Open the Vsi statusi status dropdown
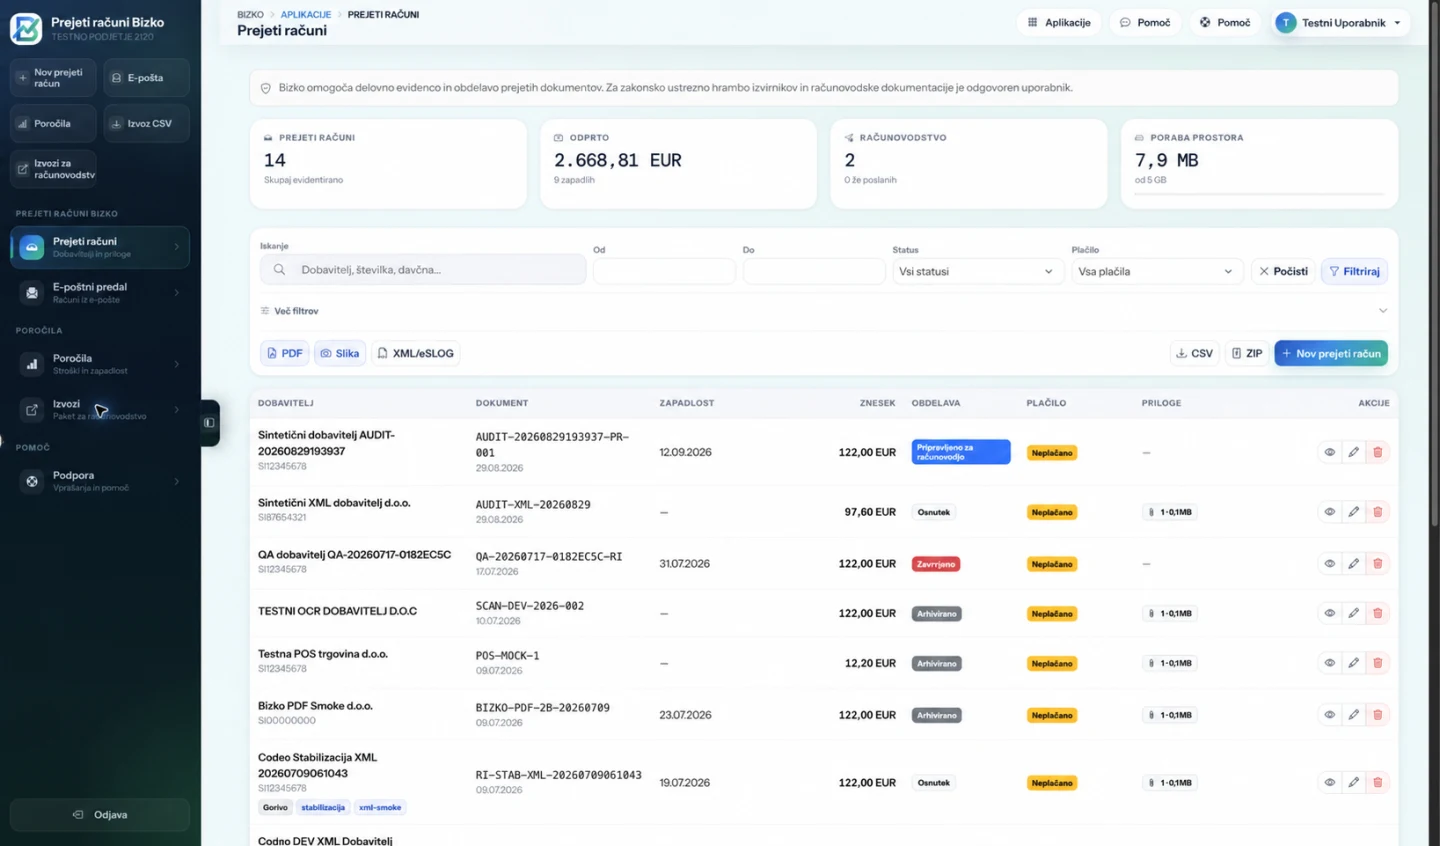 tap(976, 271)
